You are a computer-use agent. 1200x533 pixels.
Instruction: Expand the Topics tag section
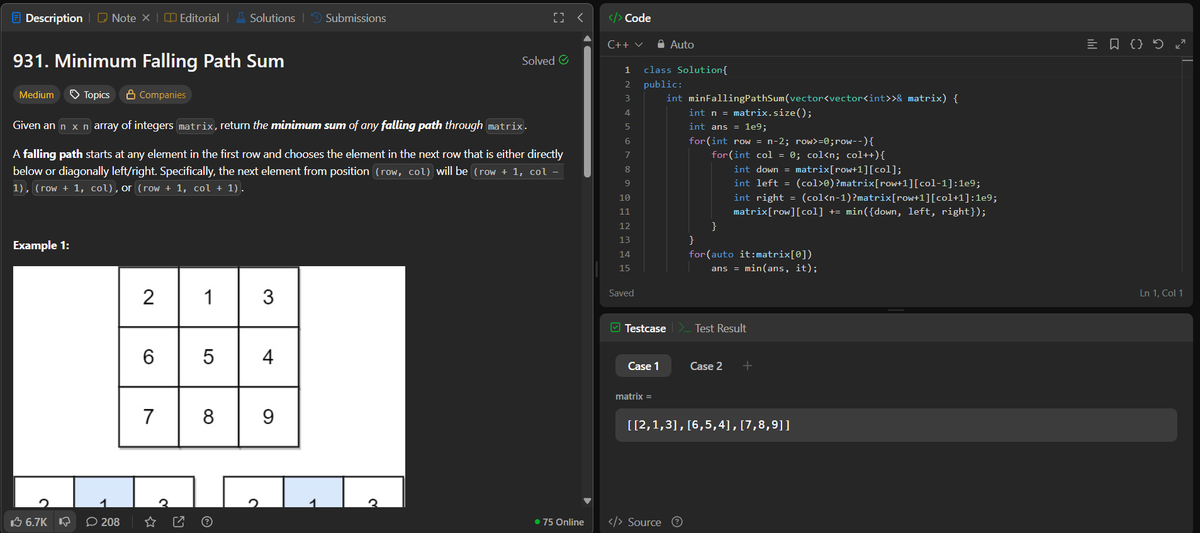coord(88,94)
